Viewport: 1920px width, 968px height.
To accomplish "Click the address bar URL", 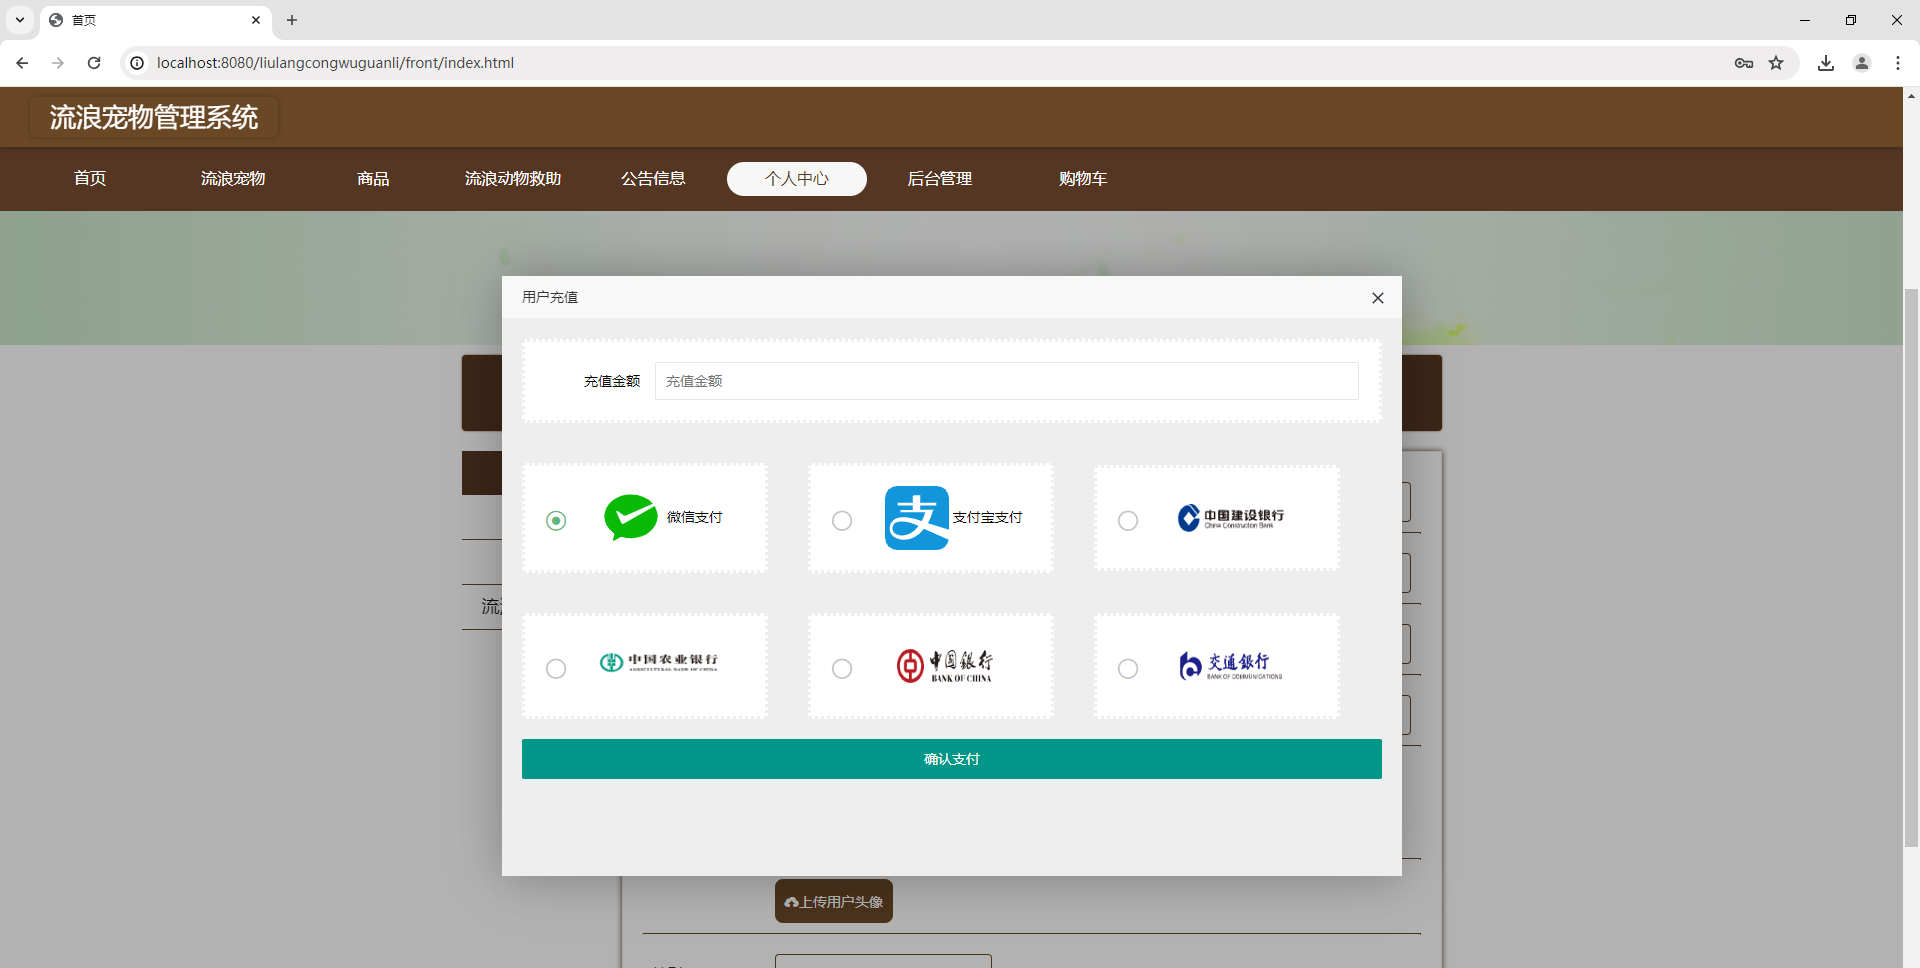I will click(x=335, y=63).
